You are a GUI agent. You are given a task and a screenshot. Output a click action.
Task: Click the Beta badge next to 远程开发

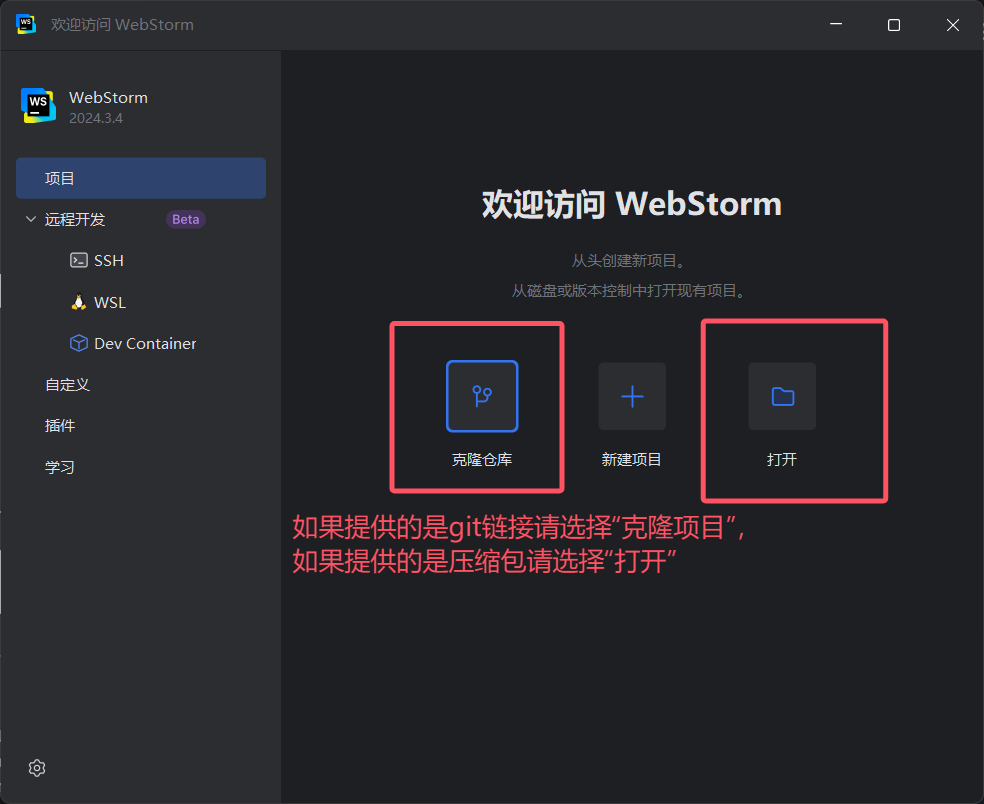click(186, 219)
